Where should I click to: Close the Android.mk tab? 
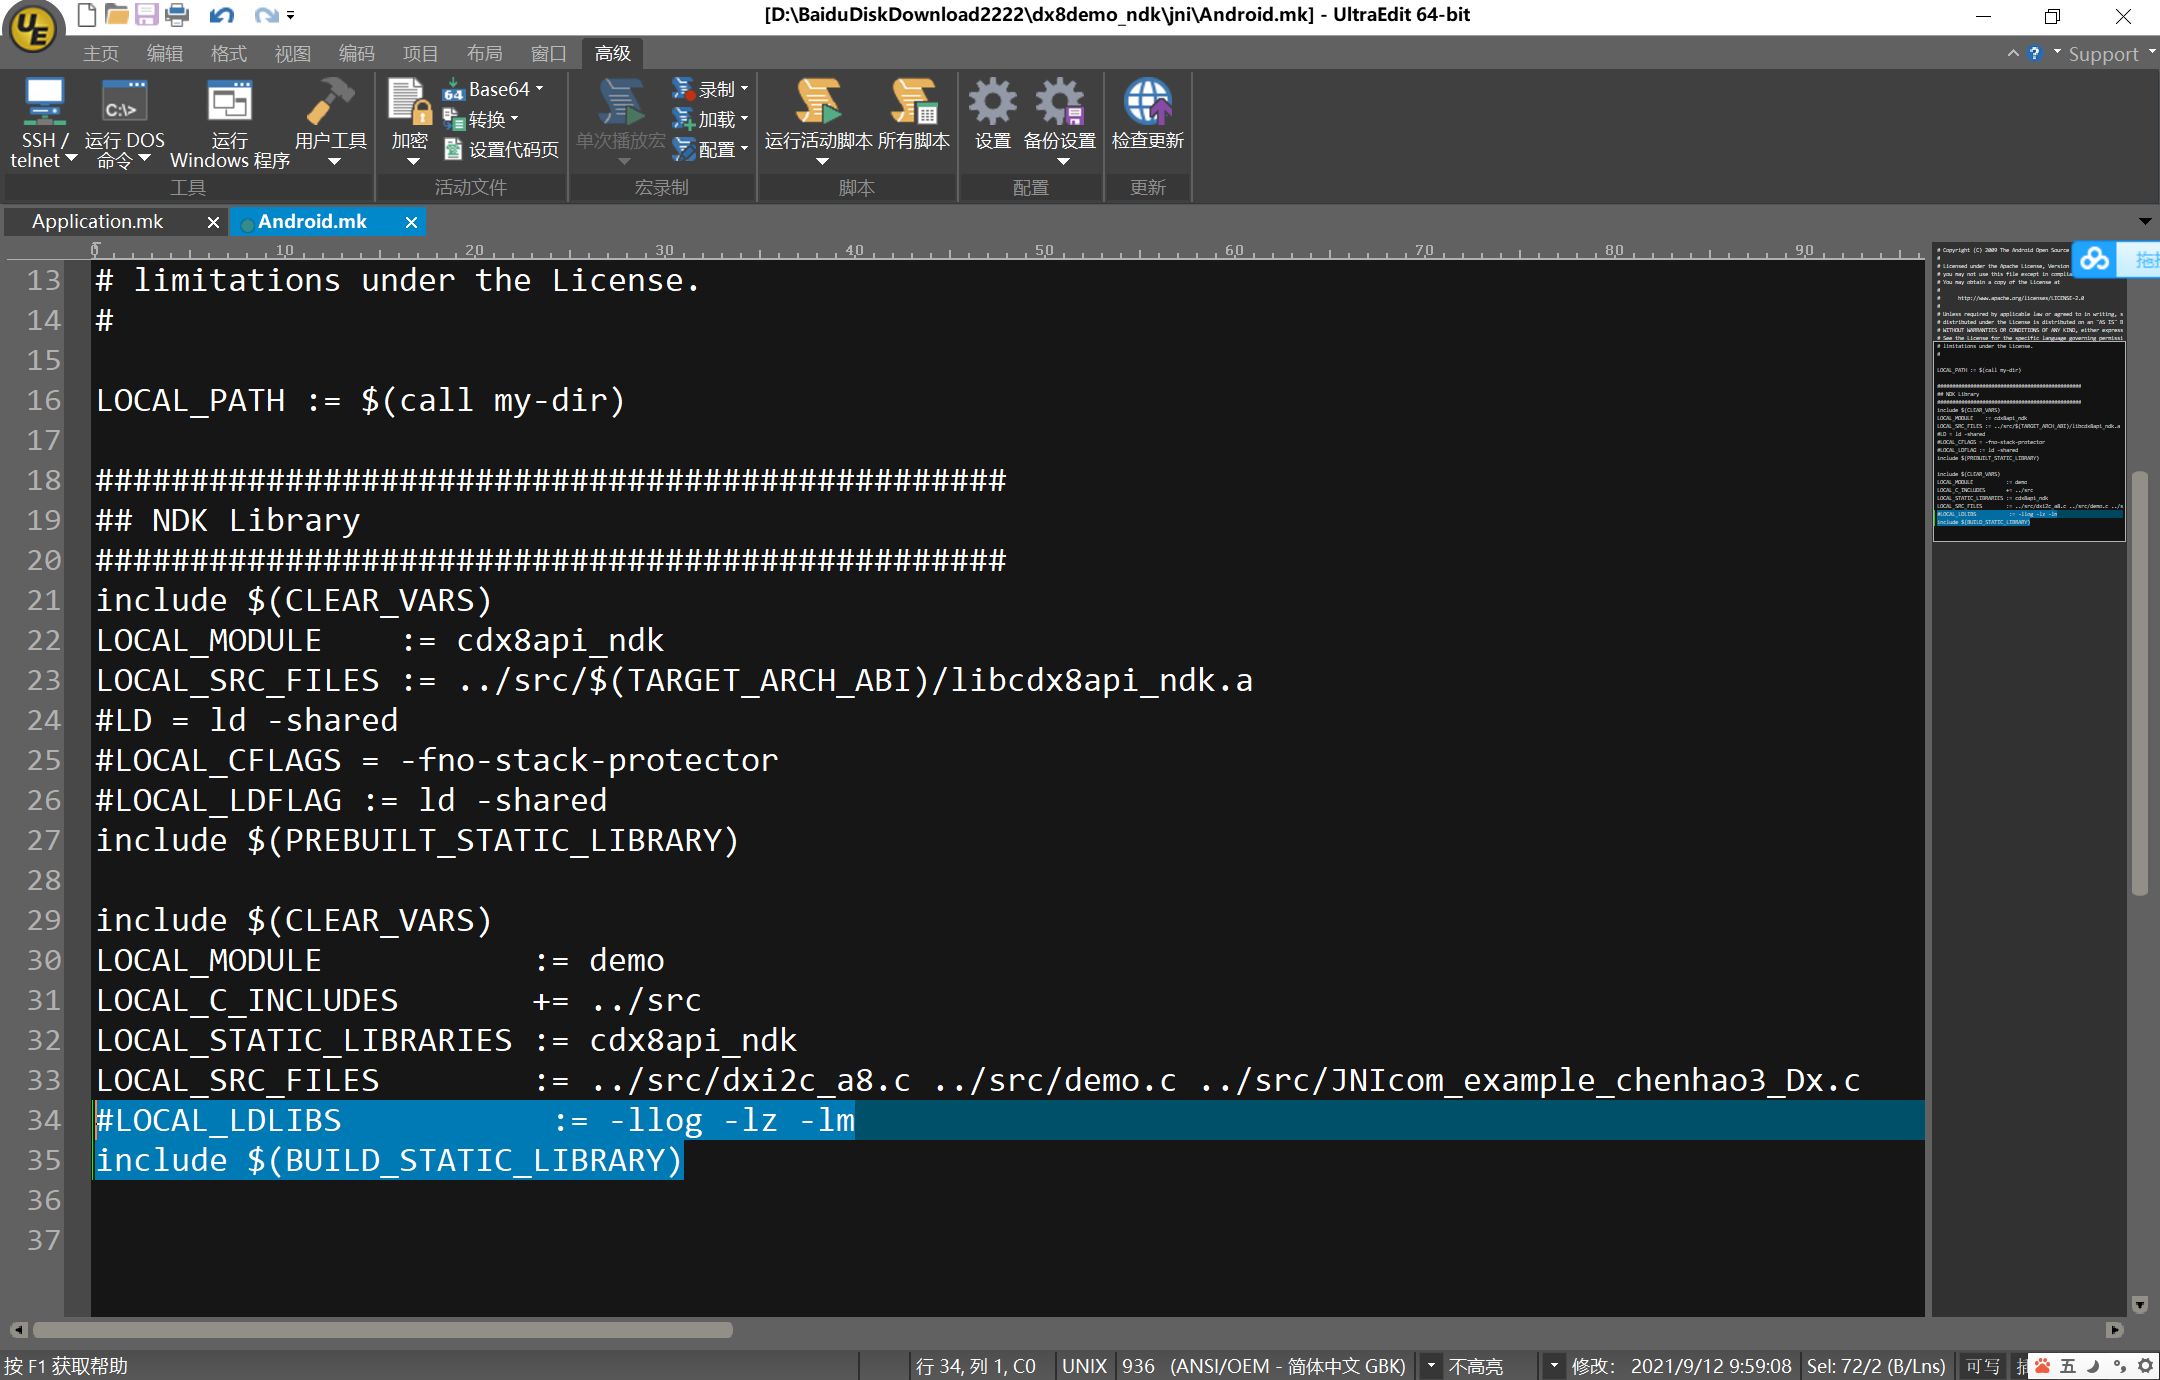pyautogui.click(x=411, y=222)
